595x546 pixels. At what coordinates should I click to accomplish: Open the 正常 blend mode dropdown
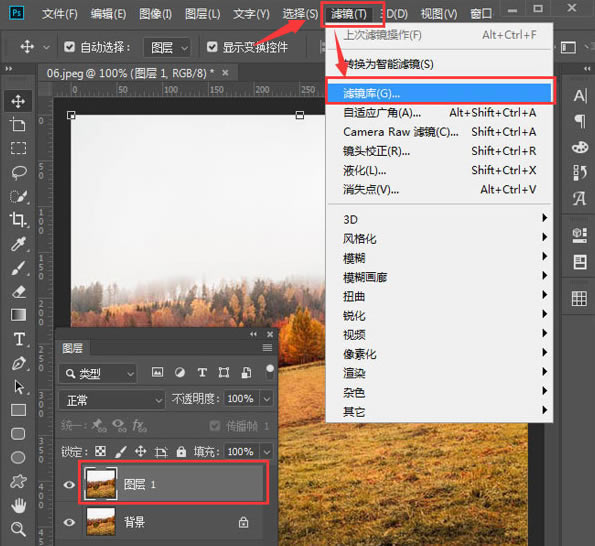[x=112, y=400]
